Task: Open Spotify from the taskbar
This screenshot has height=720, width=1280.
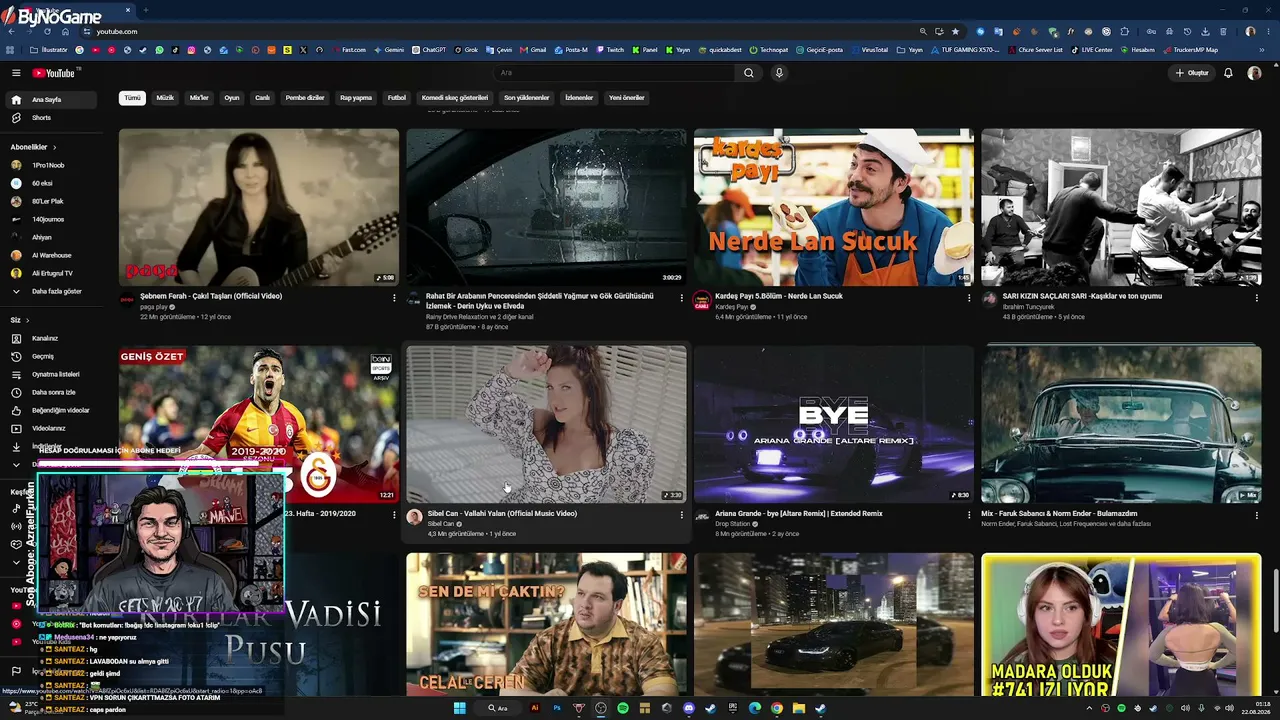Action: [x=623, y=708]
